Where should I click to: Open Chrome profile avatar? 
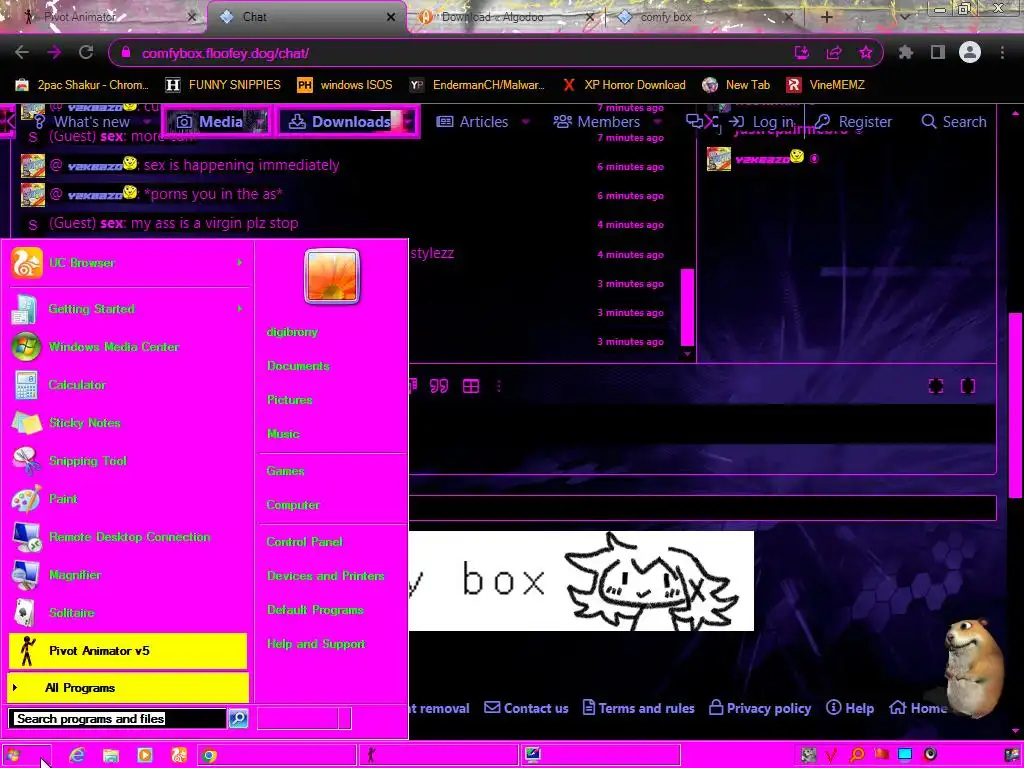tap(970, 52)
